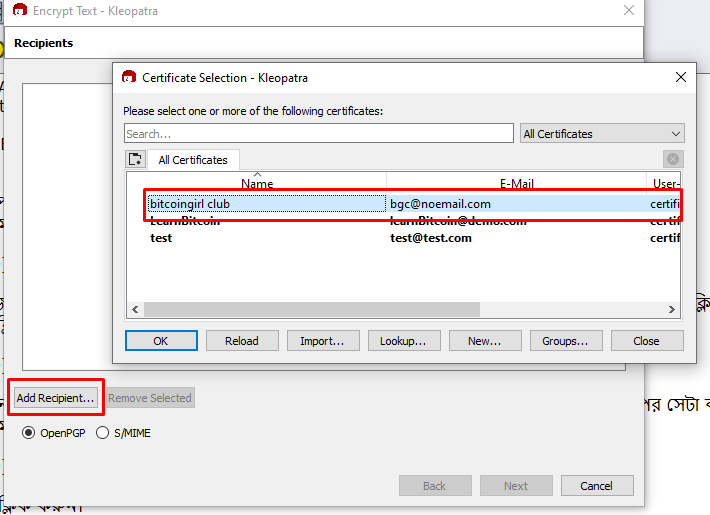Close the Certificate Selection dialog with X
The width and height of the screenshot is (710, 515).
click(x=681, y=77)
